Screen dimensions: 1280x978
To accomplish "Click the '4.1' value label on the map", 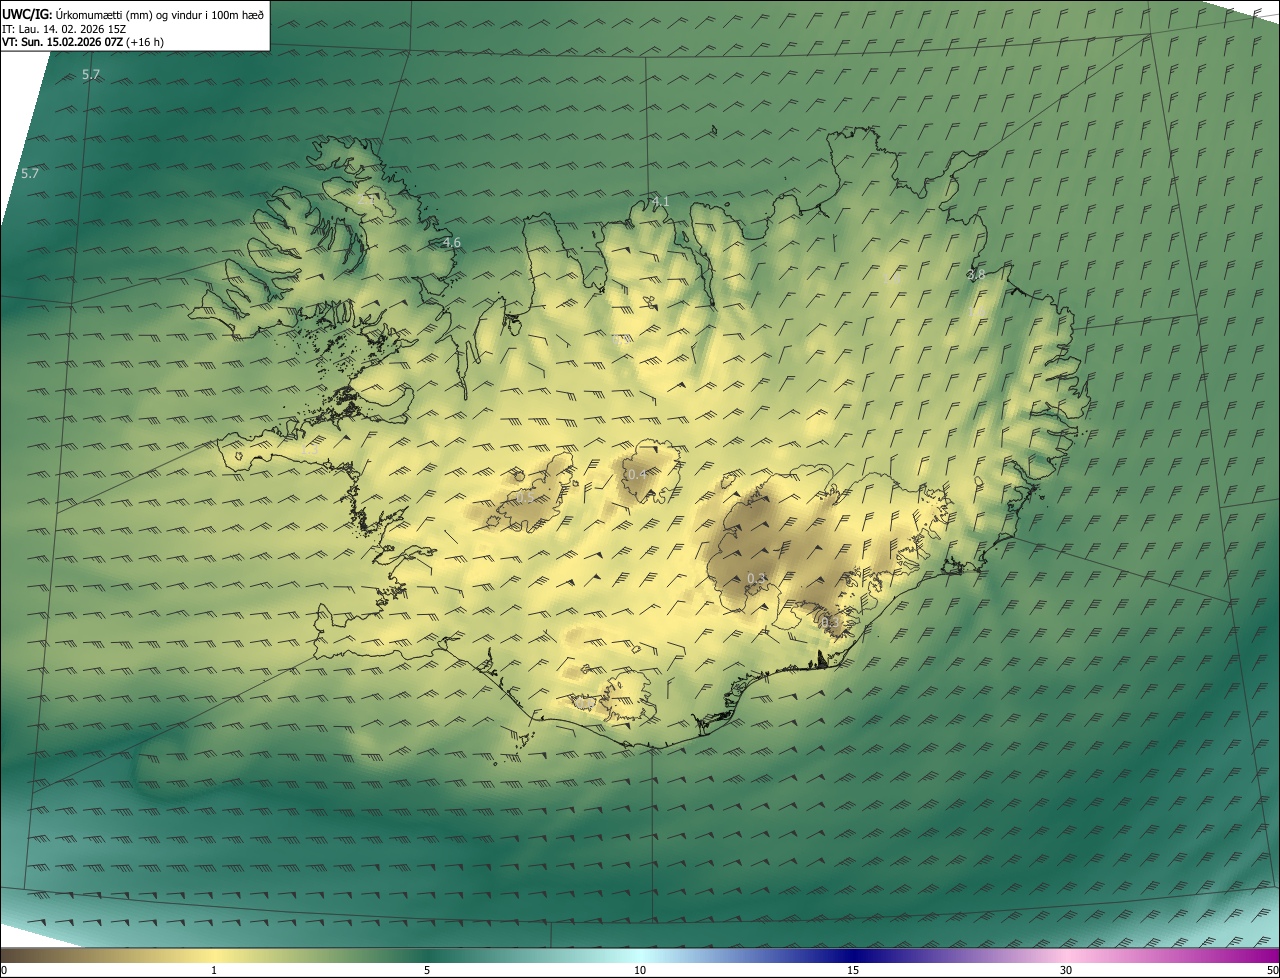I will pyautogui.click(x=660, y=201).
